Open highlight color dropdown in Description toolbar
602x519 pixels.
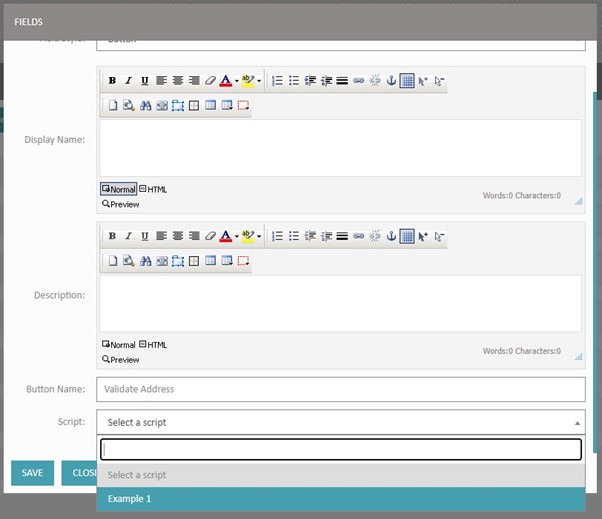(x=259, y=237)
